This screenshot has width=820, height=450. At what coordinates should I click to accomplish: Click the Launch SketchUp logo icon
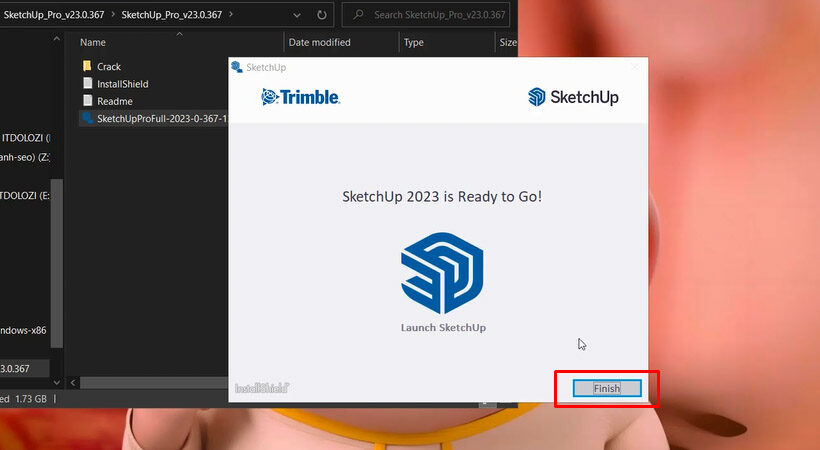click(442, 267)
